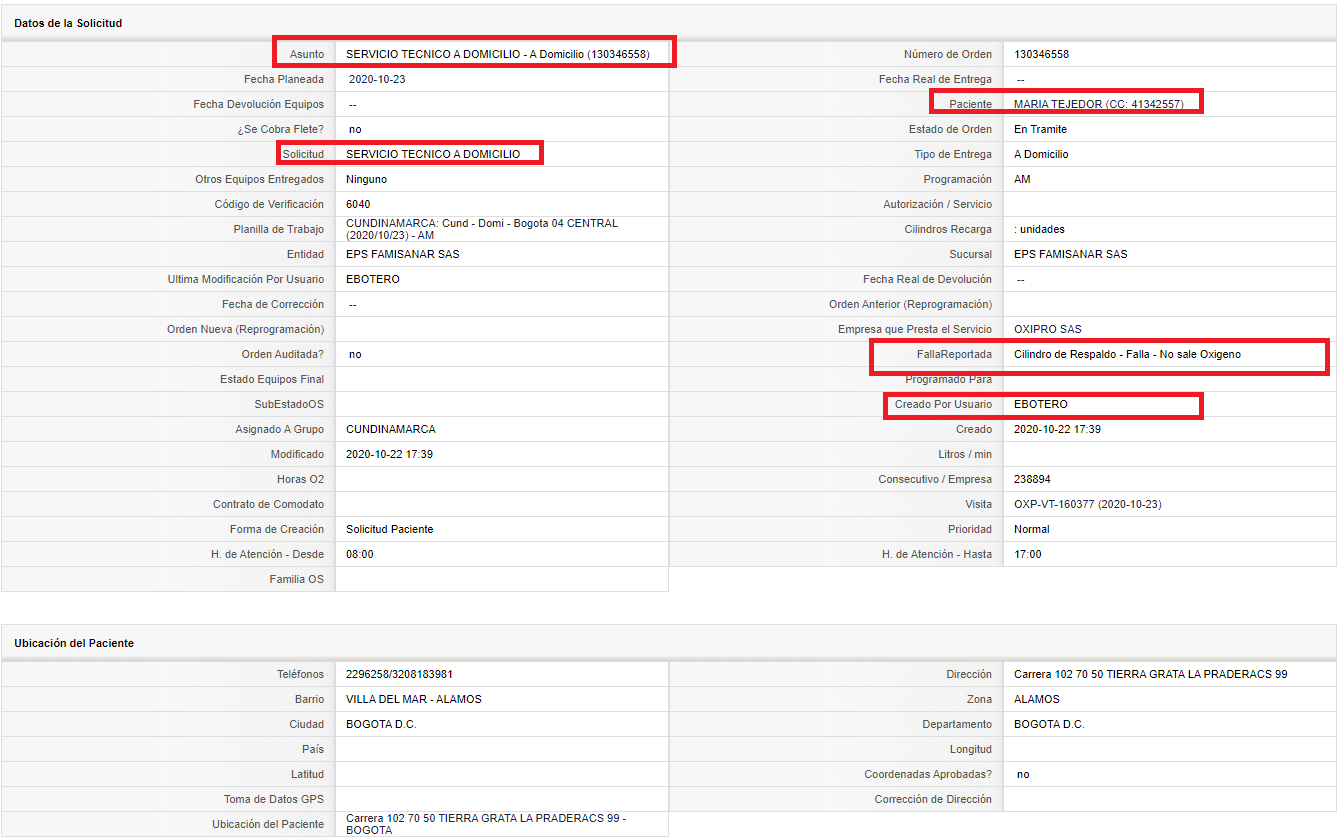Click the Estado Equipos Final label
The image size is (1340, 840).
click(272, 379)
